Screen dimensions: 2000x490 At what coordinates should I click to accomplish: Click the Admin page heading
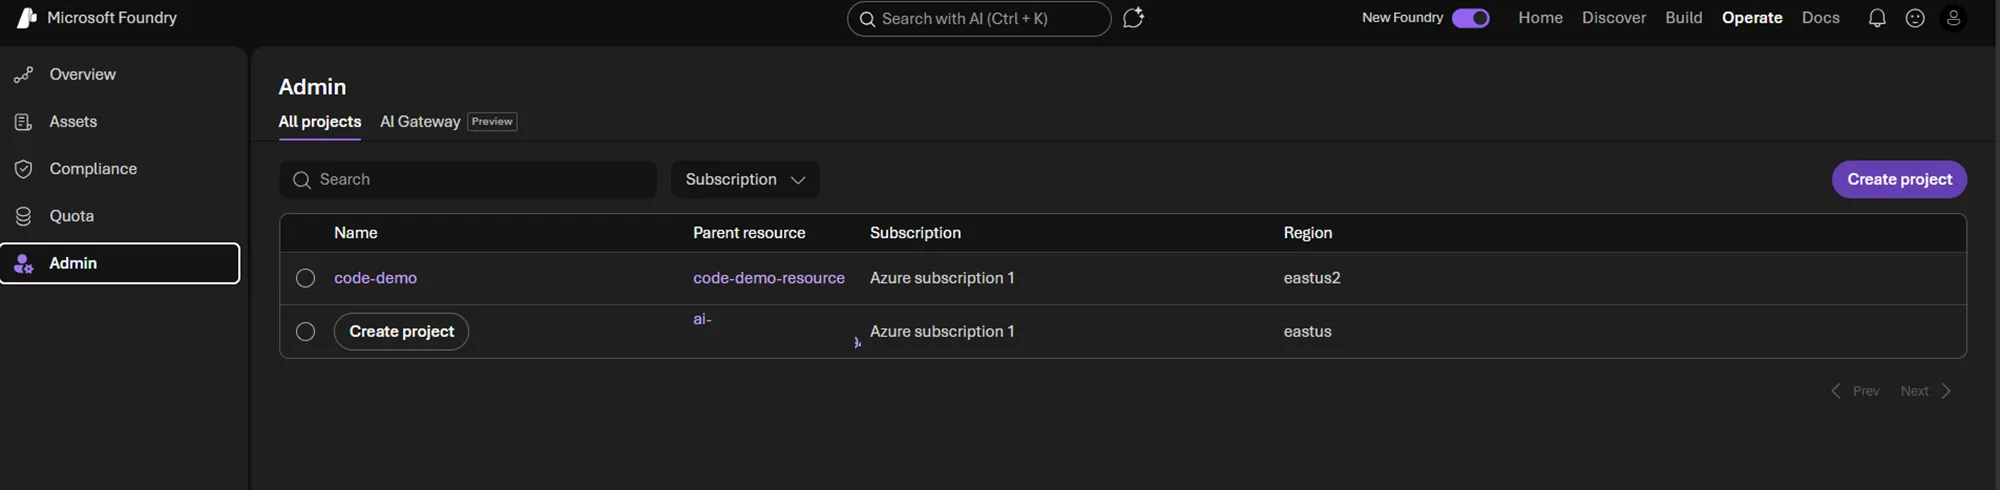[312, 87]
